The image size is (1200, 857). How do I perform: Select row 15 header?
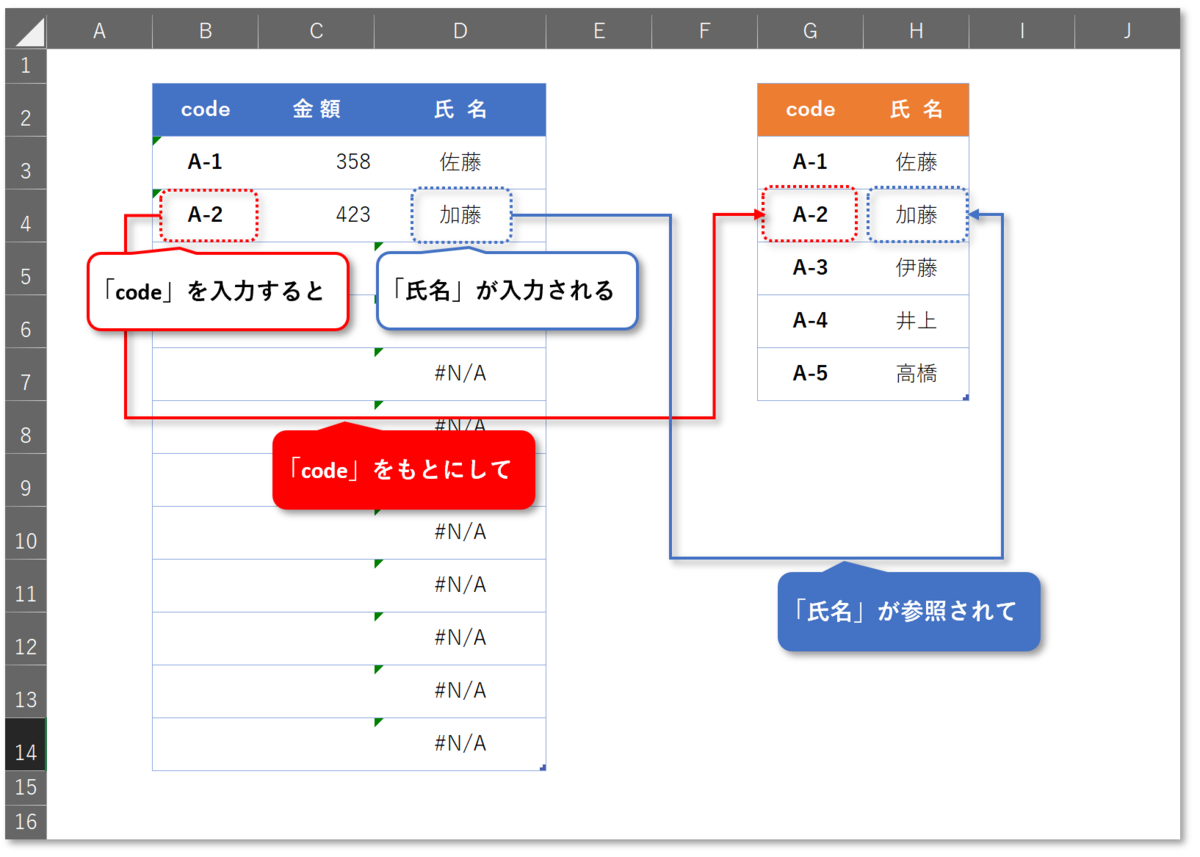point(26,788)
